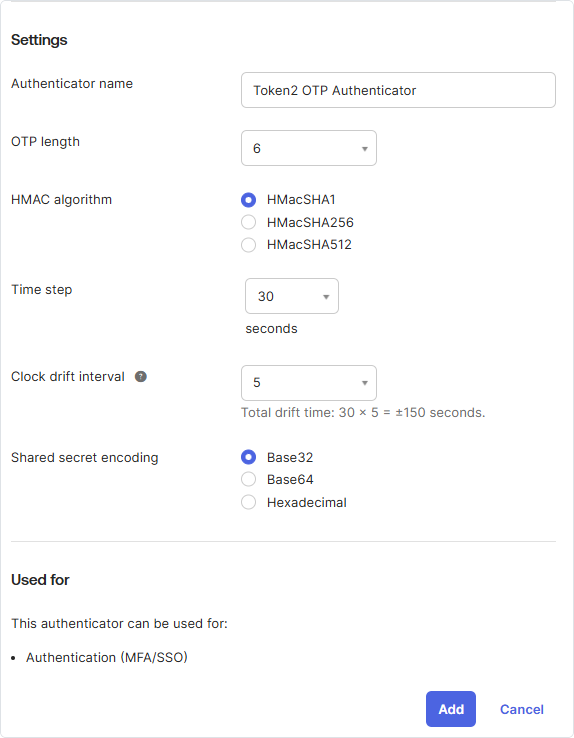Click the Hexadecimal label text
Screen dimensions: 574x738
[x=307, y=502]
